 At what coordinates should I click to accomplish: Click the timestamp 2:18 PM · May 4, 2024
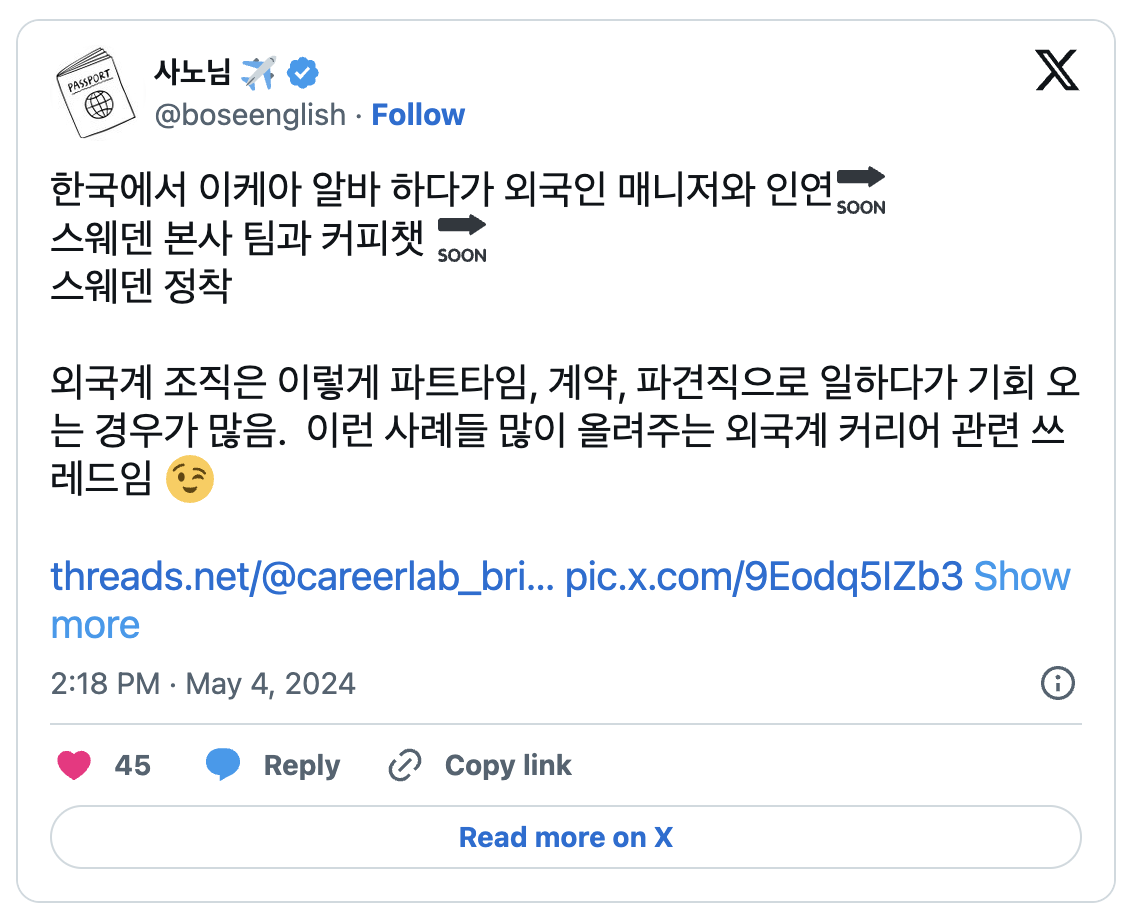pos(203,684)
